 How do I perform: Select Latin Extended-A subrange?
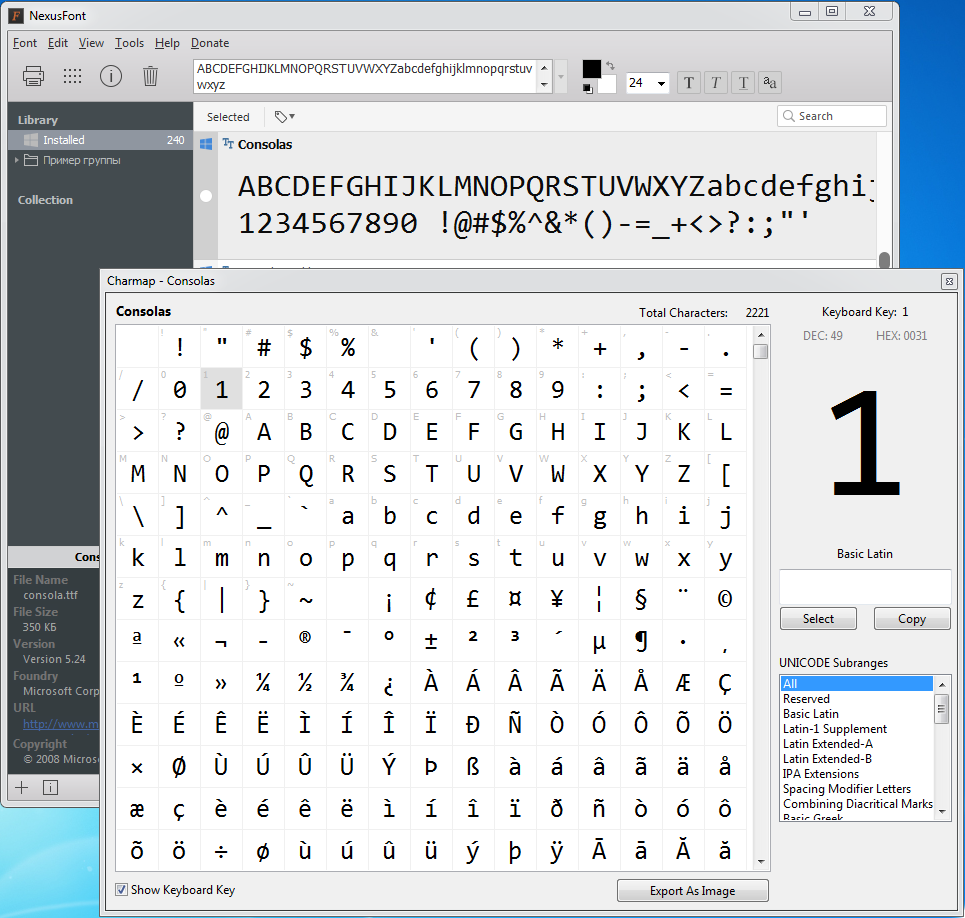coord(857,744)
